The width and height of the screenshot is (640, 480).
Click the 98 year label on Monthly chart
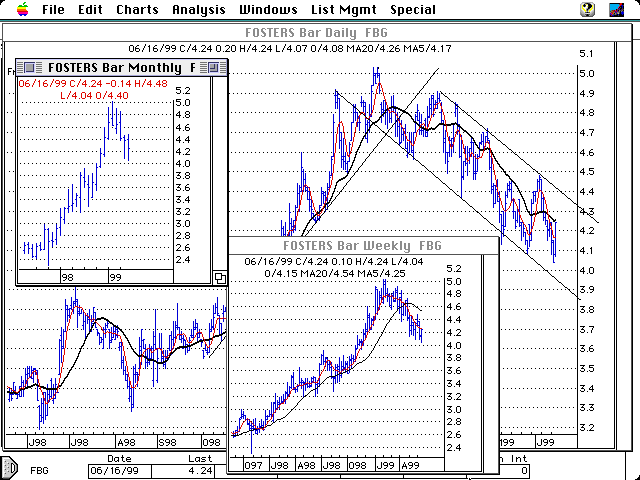67,278
